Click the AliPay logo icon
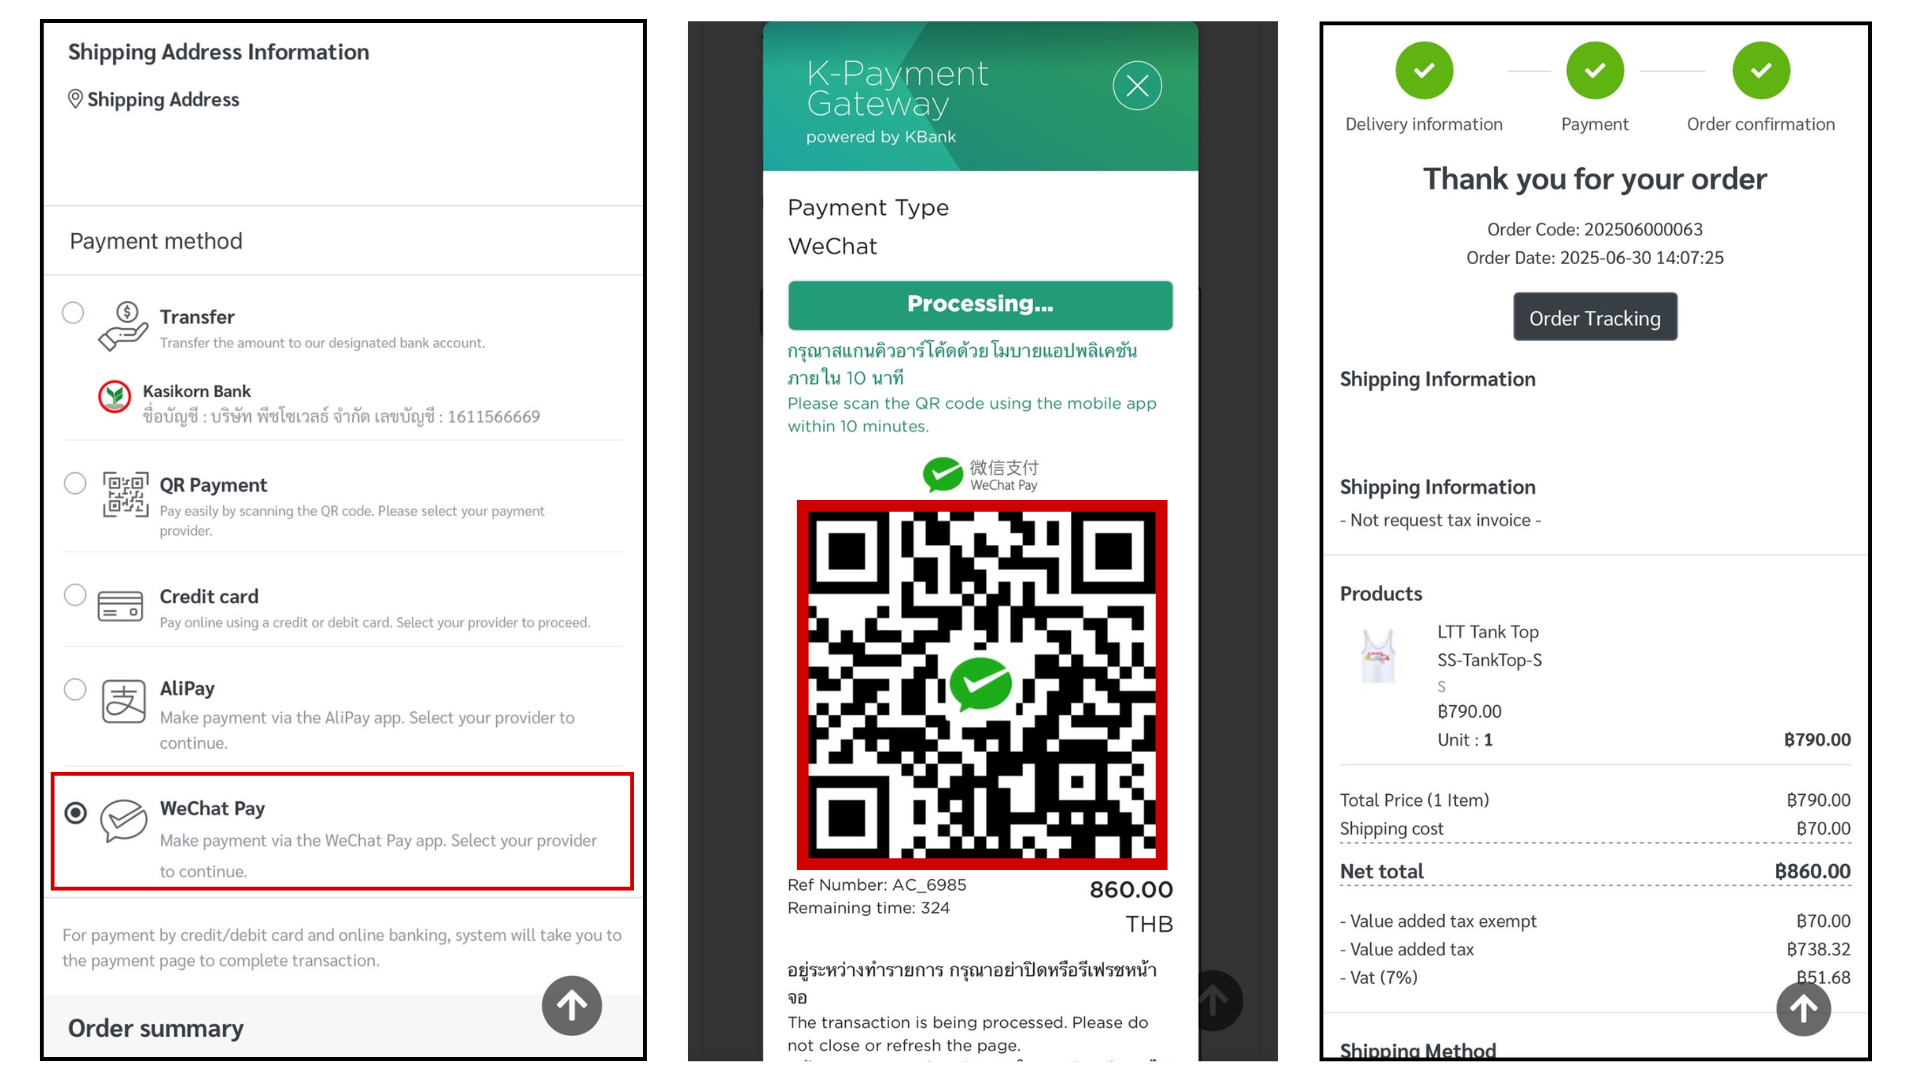This screenshot has width=1920, height=1080. point(124,702)
